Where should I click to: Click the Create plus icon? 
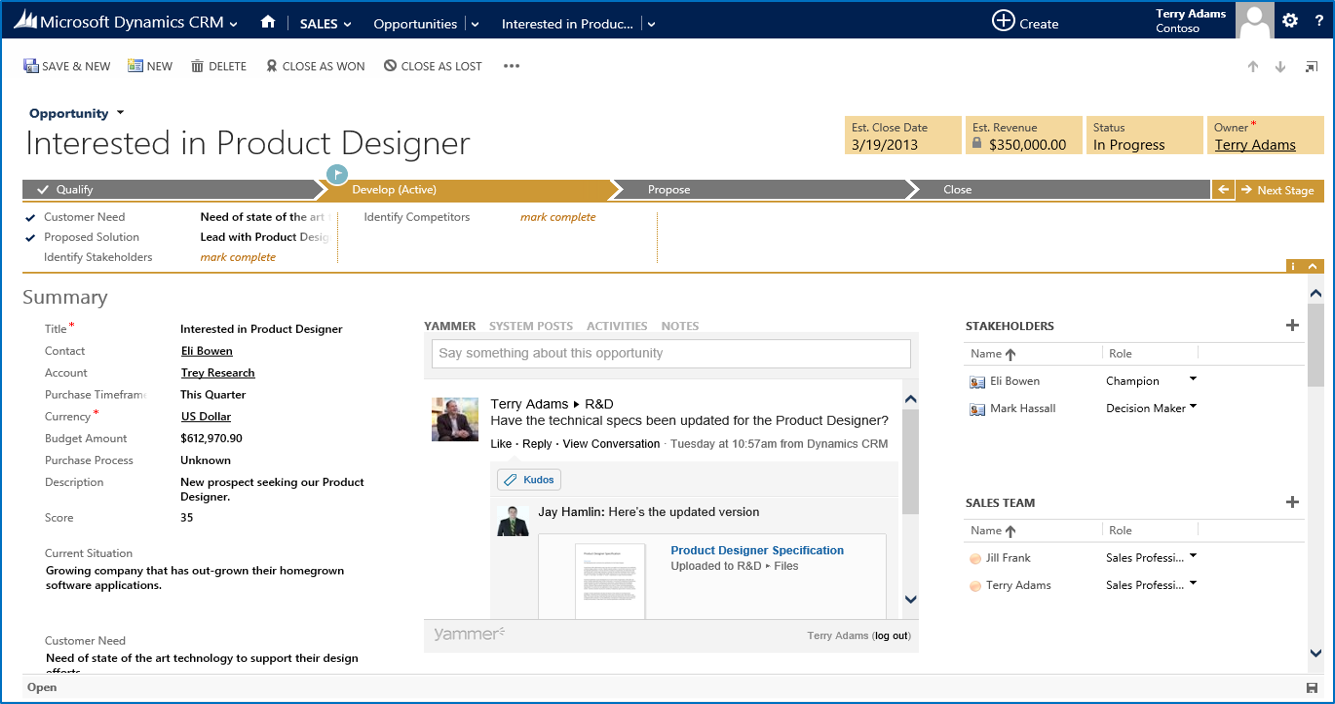click(1003, 21)
